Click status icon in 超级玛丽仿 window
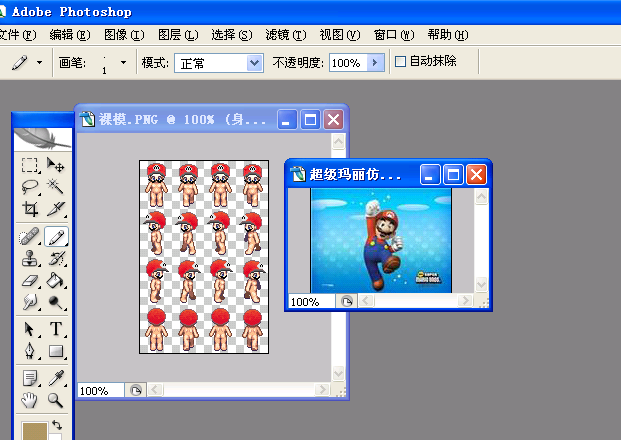 (347, 302)
